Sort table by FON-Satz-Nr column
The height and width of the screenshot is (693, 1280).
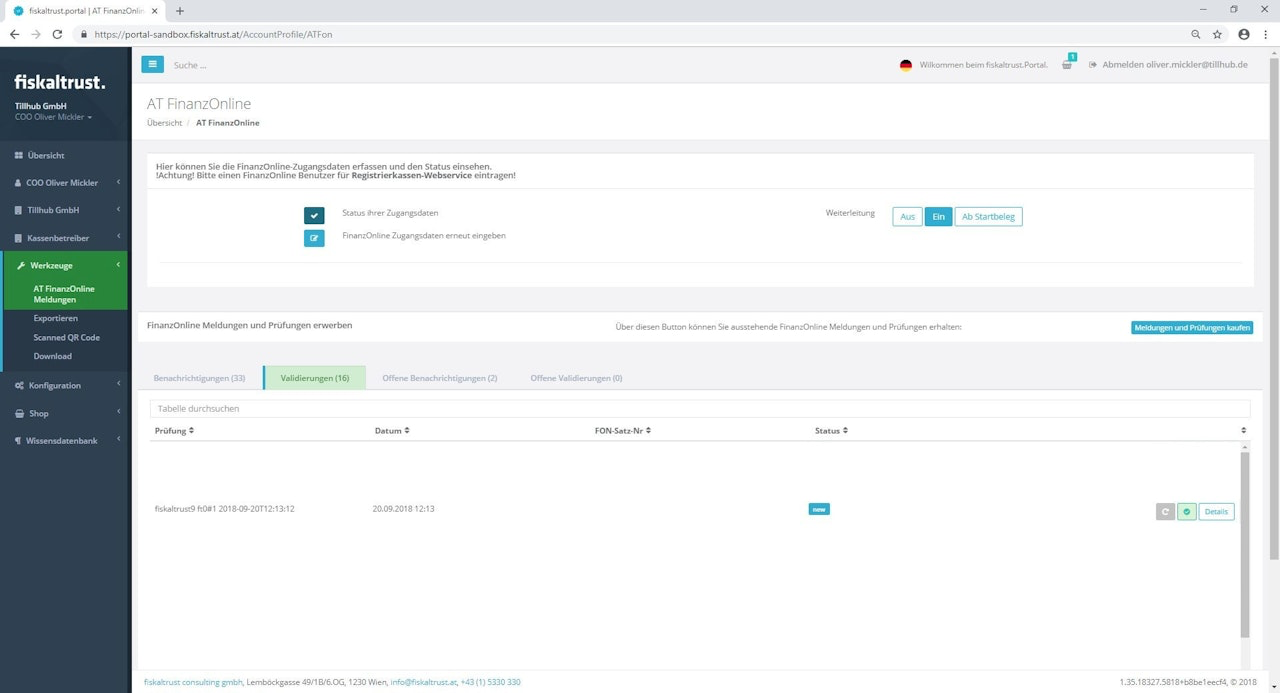624,431
